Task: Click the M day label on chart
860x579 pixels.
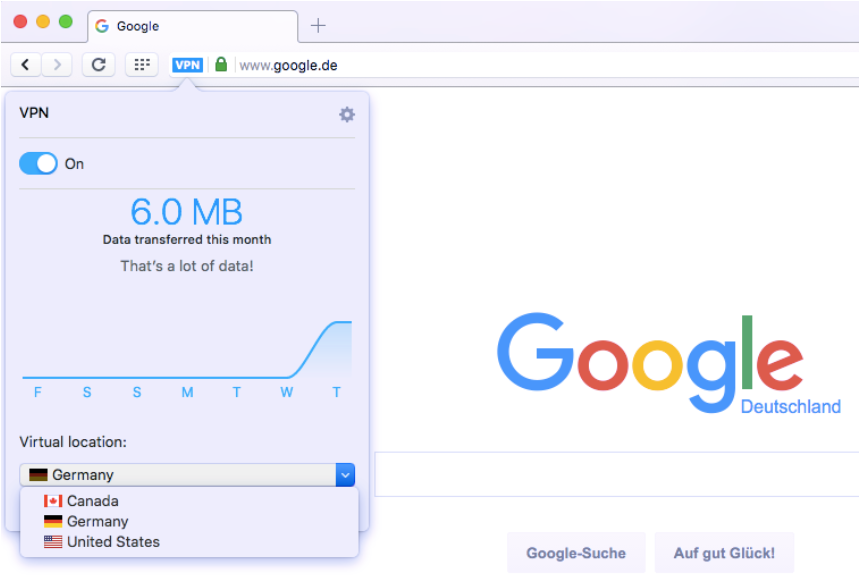Action: [x=187, y=392]
